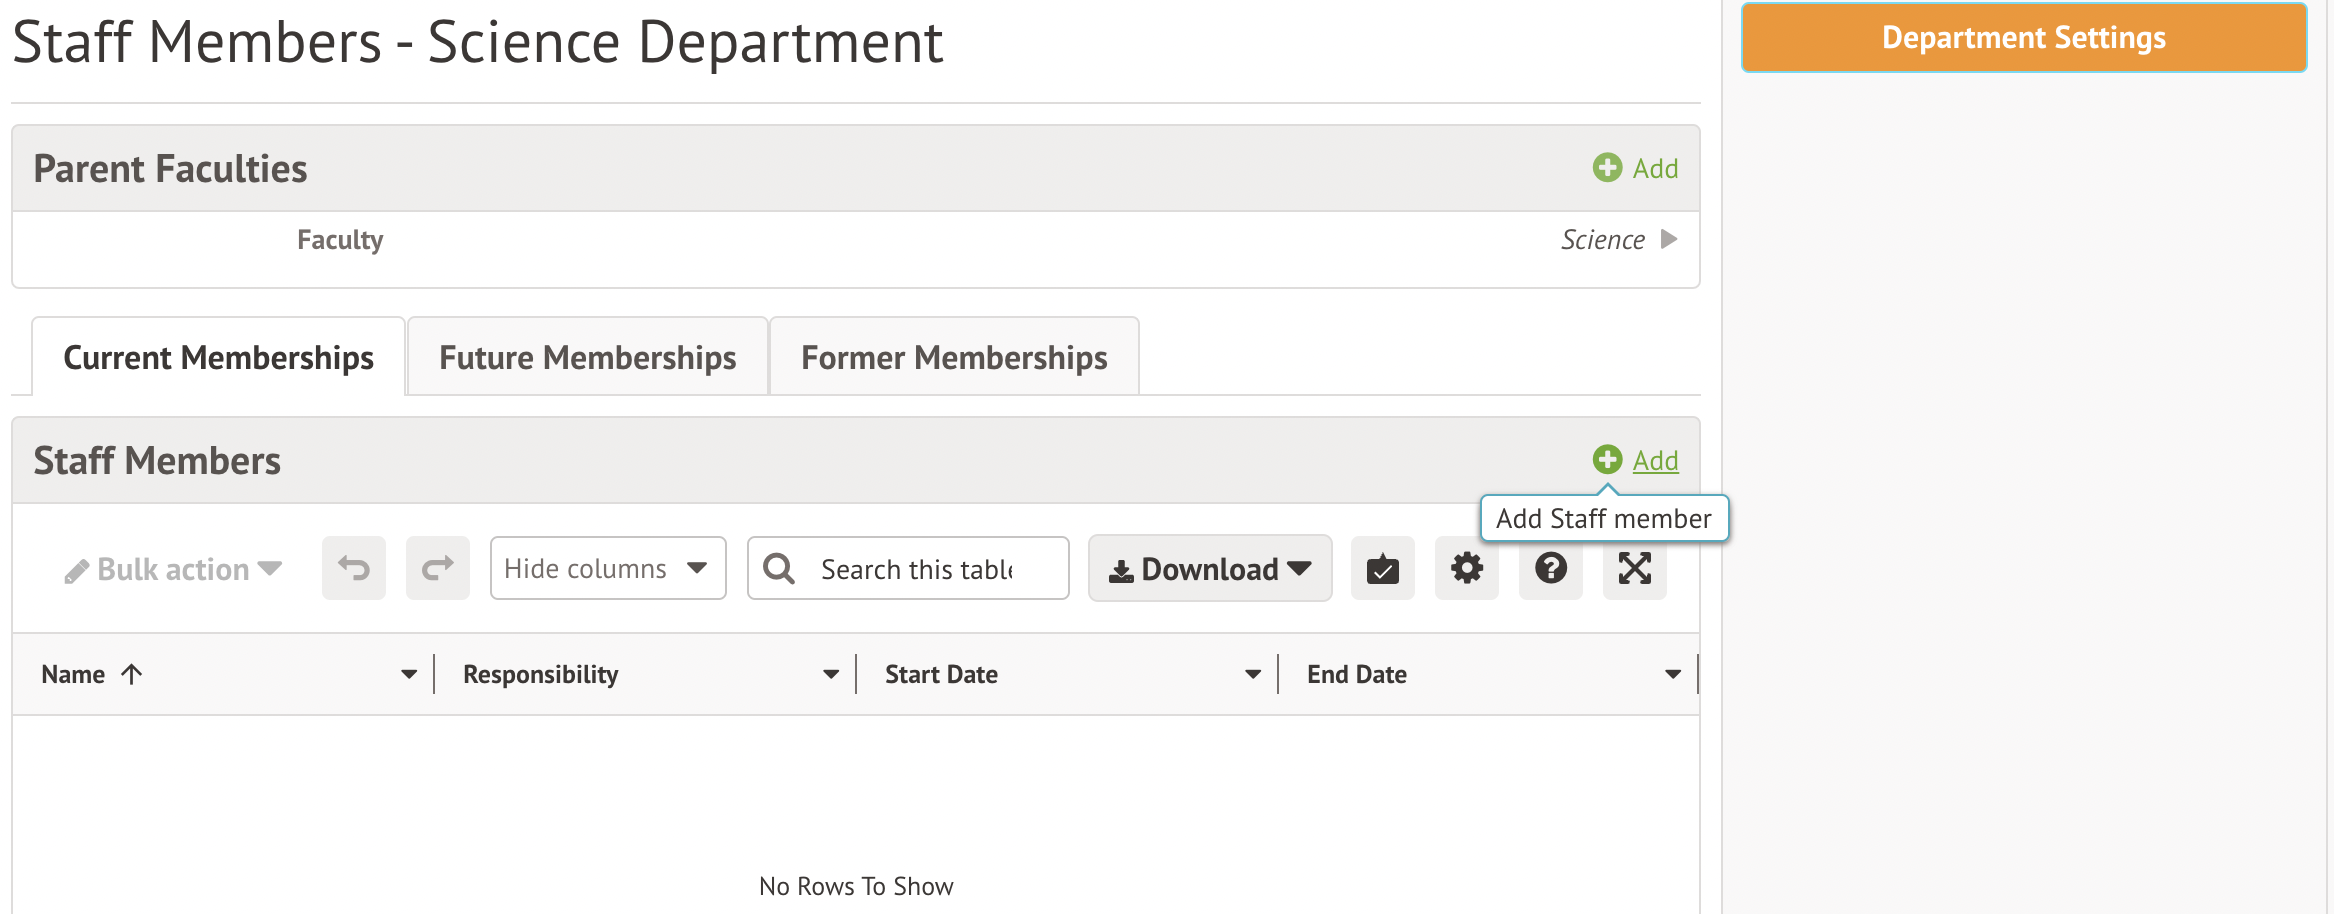Screen dimensions: 2334x914
Task: Click green plus icon in Parent Faculties
Action: tap(1607, 168)
